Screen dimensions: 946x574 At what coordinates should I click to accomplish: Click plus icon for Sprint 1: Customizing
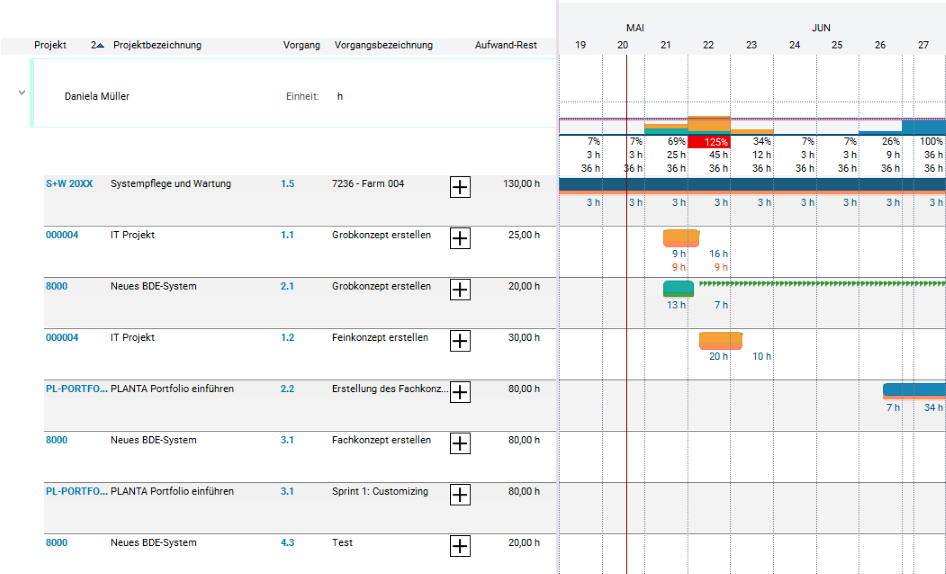[460, 495]
